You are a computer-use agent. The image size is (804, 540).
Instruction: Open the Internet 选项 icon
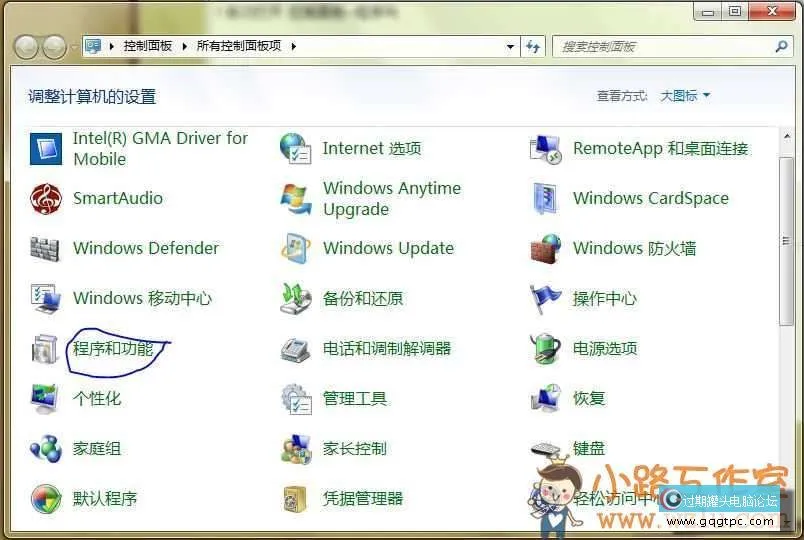pyautogui.click(x=295, y=149)
